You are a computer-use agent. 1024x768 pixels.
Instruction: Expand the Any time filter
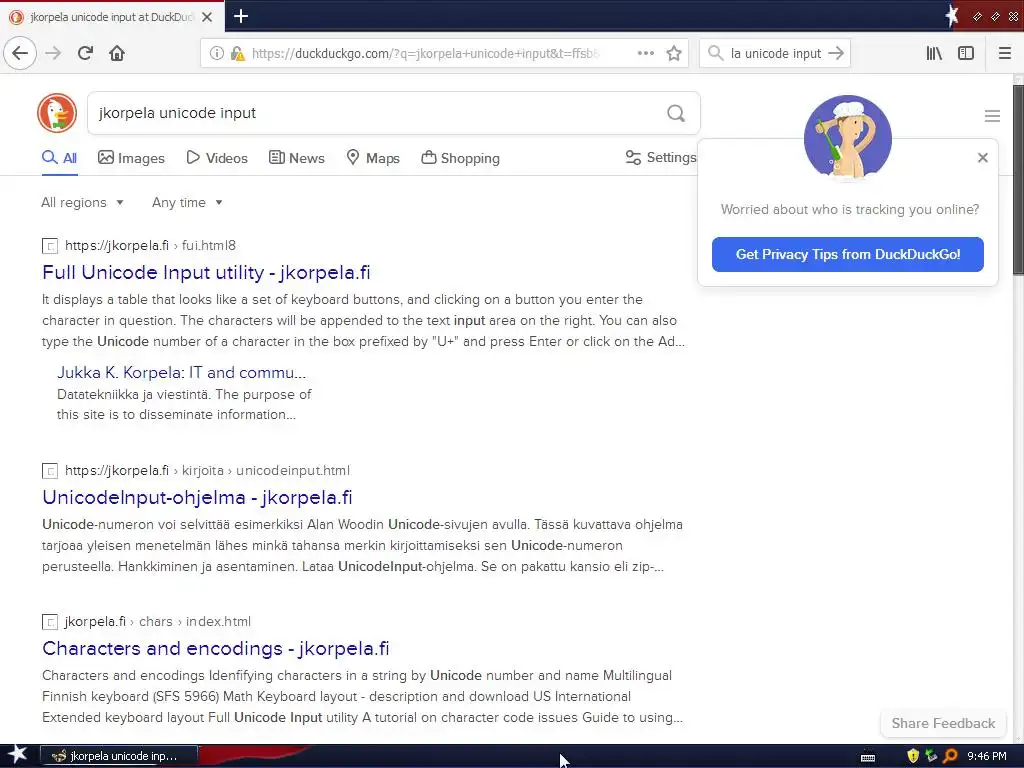click(187, 202)
